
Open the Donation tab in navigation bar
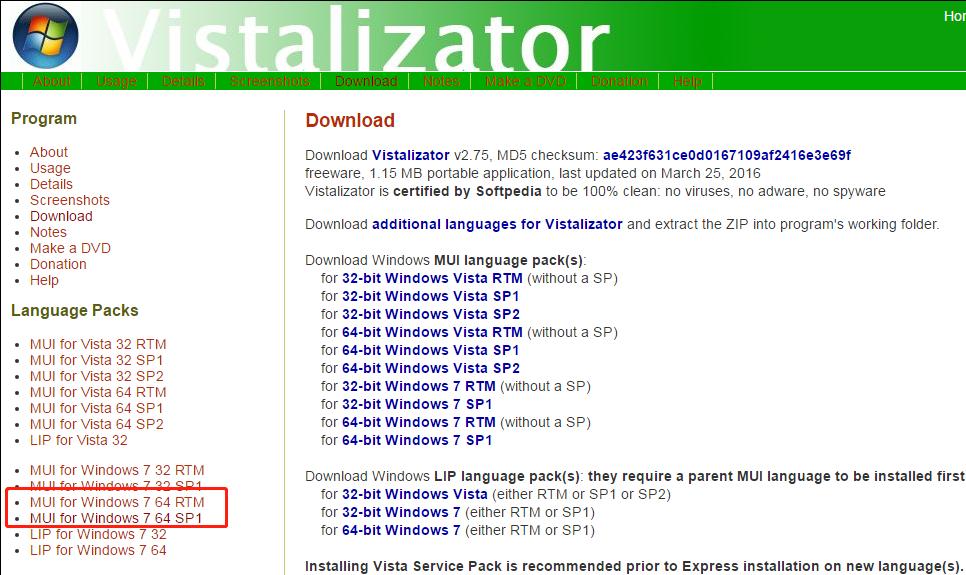click(x=619, y=81)
